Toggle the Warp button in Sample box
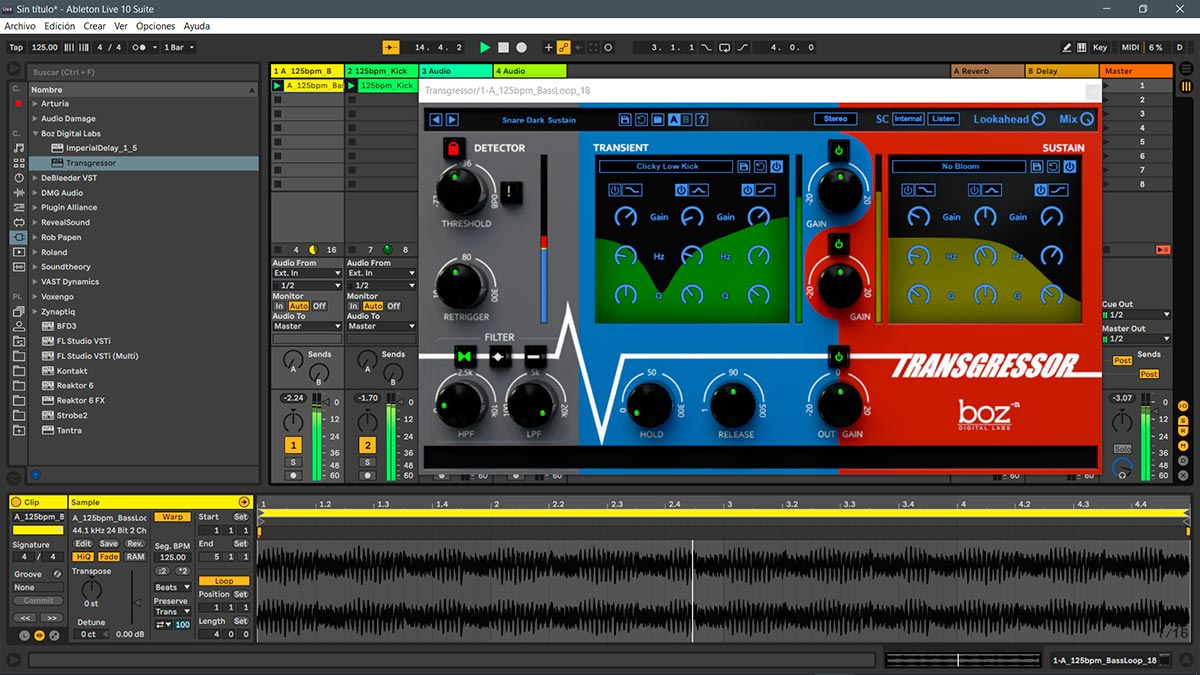The height and width of the screenshot is (675, 1200). coord(173,517)
